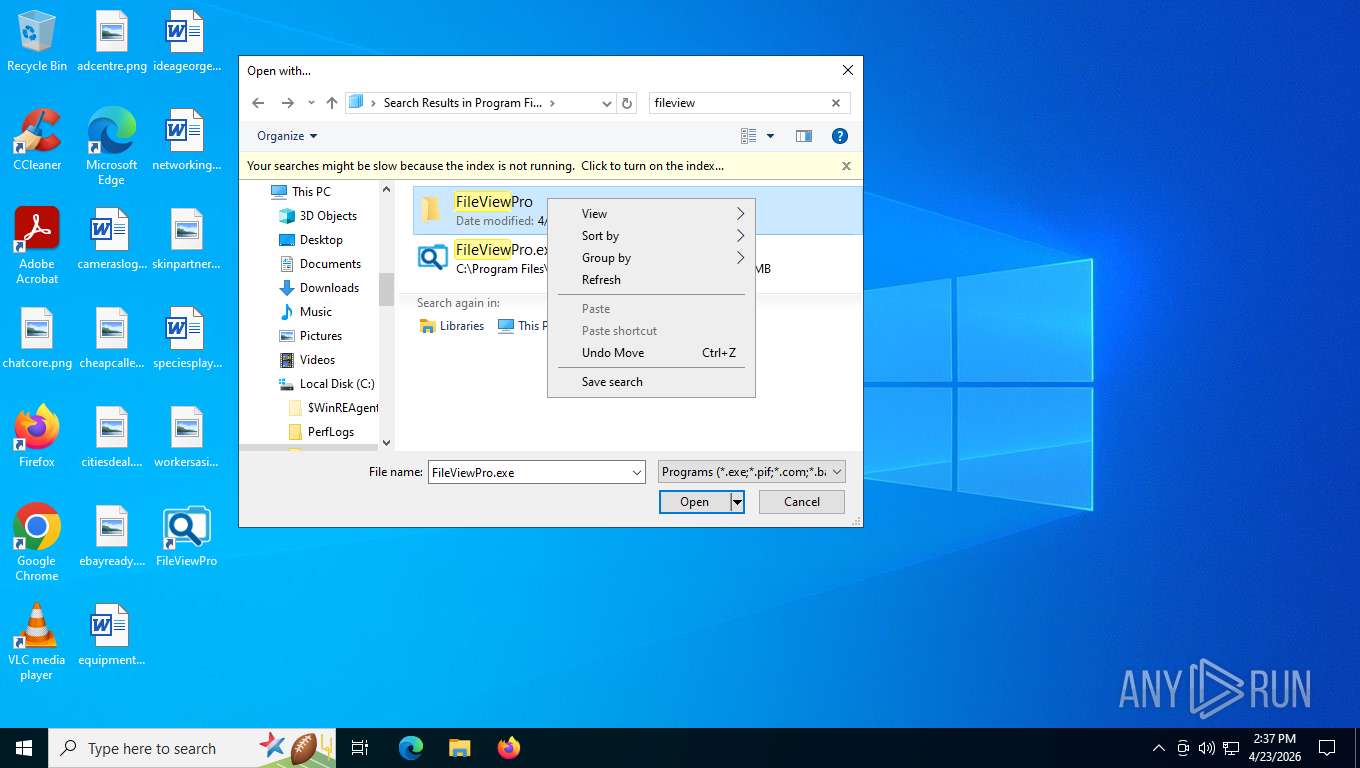The height and width of the screenshot is (768, 1360).
Task: Go up one folder level
Action: 332,103
